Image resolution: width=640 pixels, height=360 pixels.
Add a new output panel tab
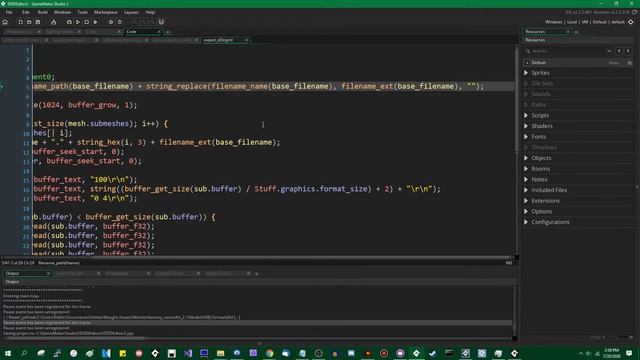tap(256, 273)
